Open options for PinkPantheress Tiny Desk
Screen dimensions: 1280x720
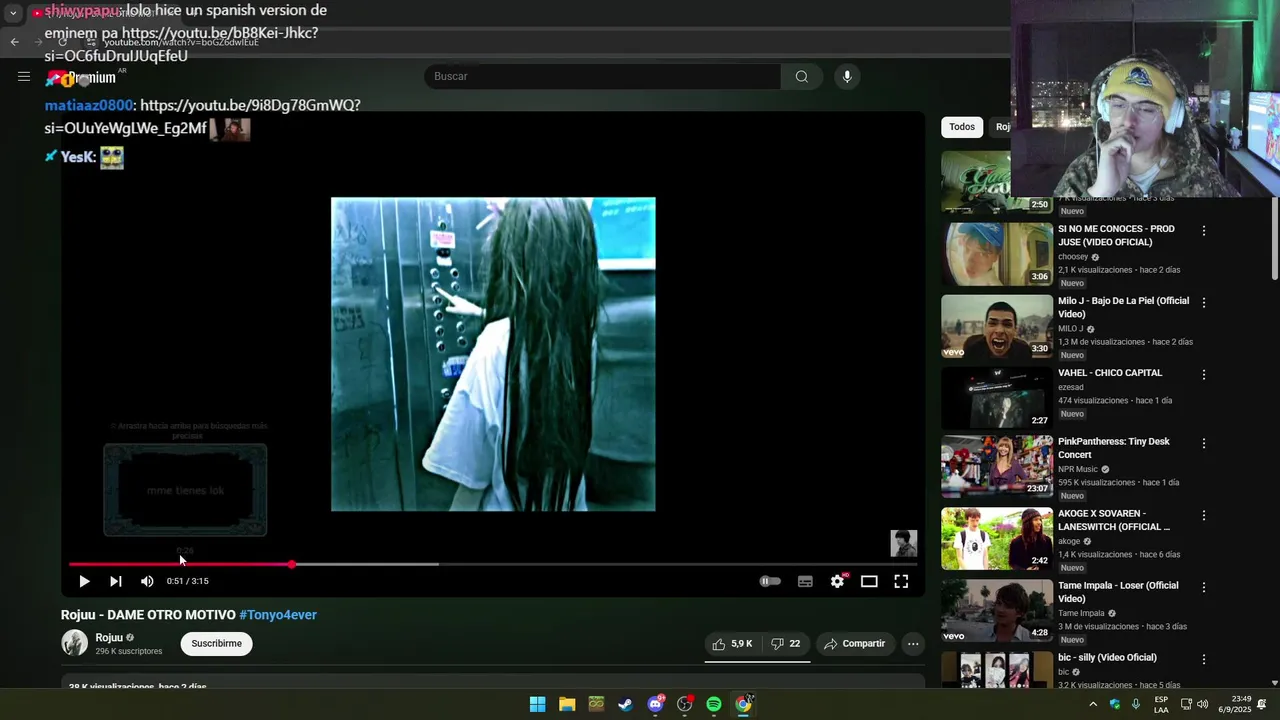coord(1204,443)
